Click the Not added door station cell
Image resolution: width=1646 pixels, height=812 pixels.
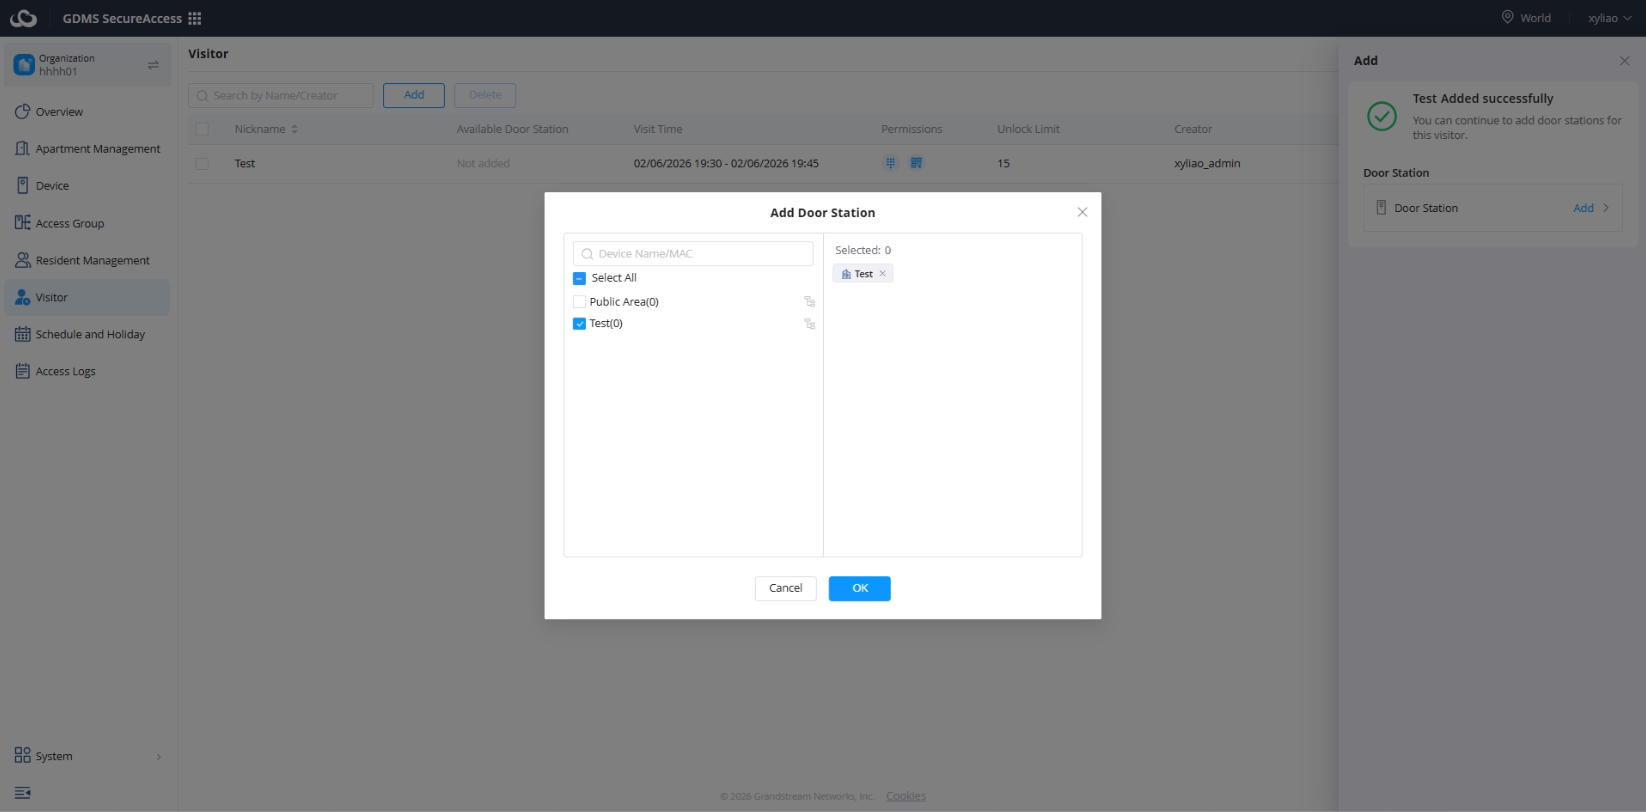[483, 163]
